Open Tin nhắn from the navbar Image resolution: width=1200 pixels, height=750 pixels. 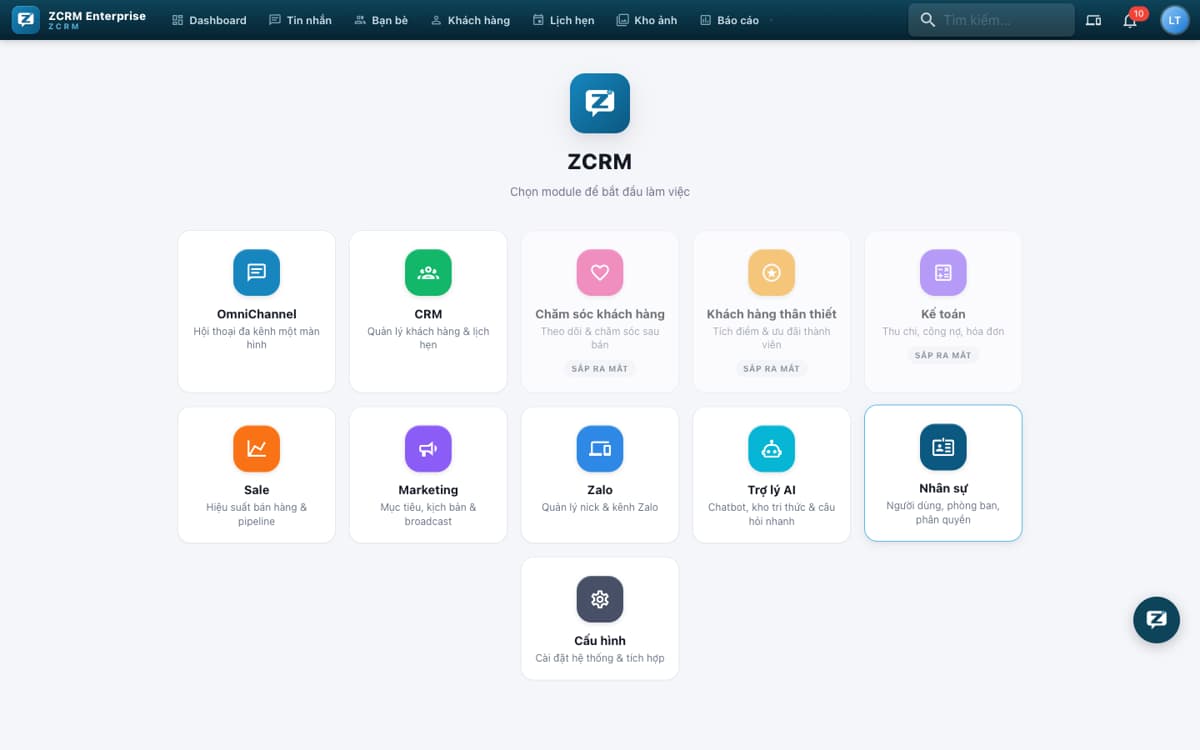point(300,20)
